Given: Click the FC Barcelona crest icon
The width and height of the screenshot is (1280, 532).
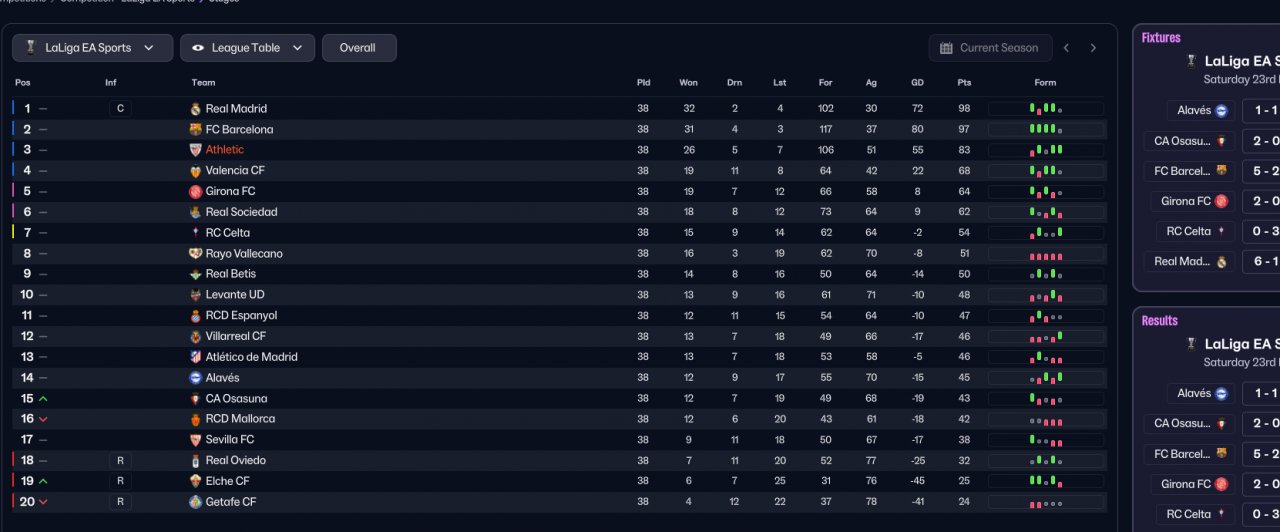Looking at the screenshot, I should tap(195, 130).
